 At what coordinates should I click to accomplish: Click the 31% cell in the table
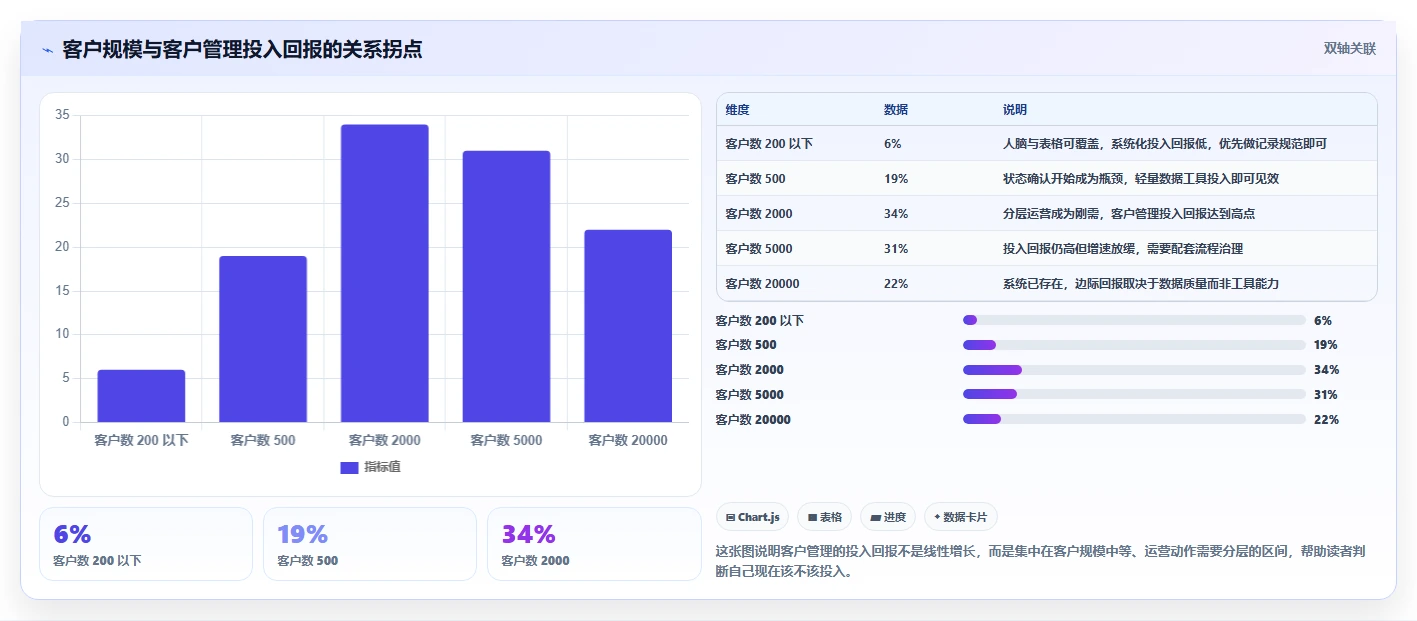[896, 249]
